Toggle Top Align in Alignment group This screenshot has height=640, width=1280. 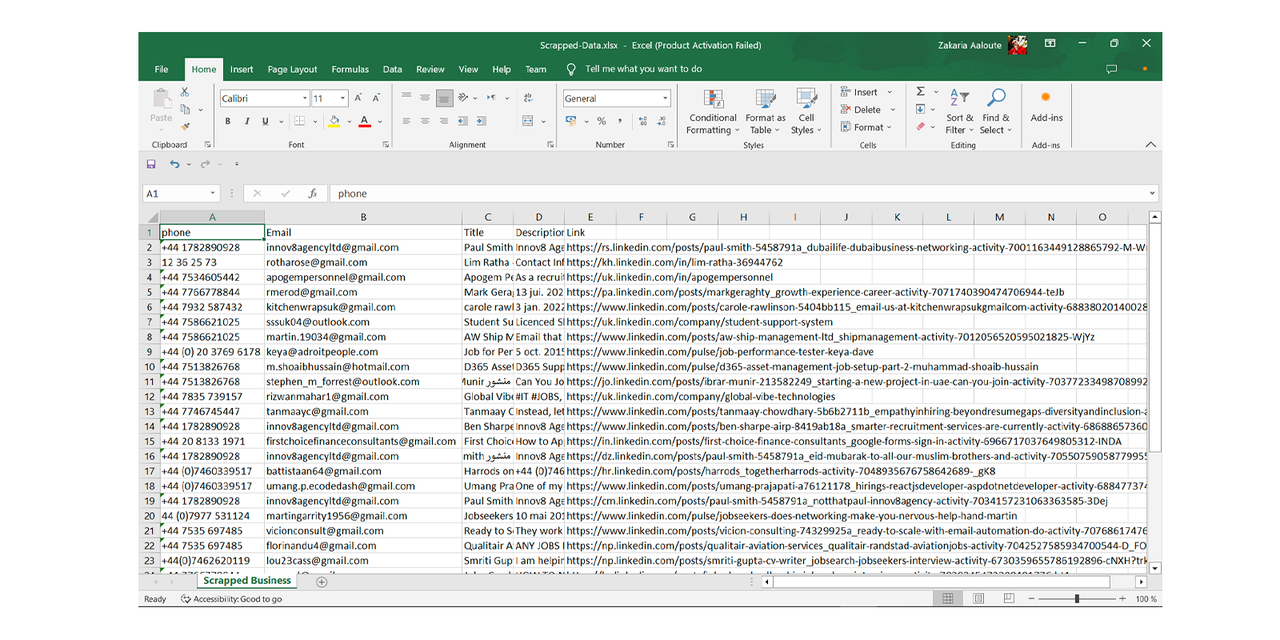[x=407, y=98]
